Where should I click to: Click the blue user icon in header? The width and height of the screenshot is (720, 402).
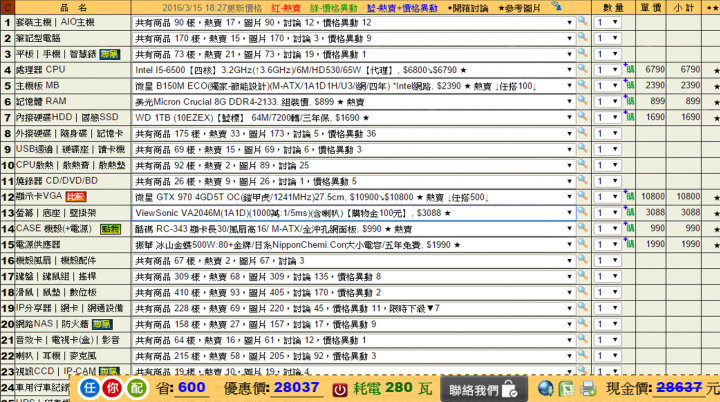[x=557, y=6]
